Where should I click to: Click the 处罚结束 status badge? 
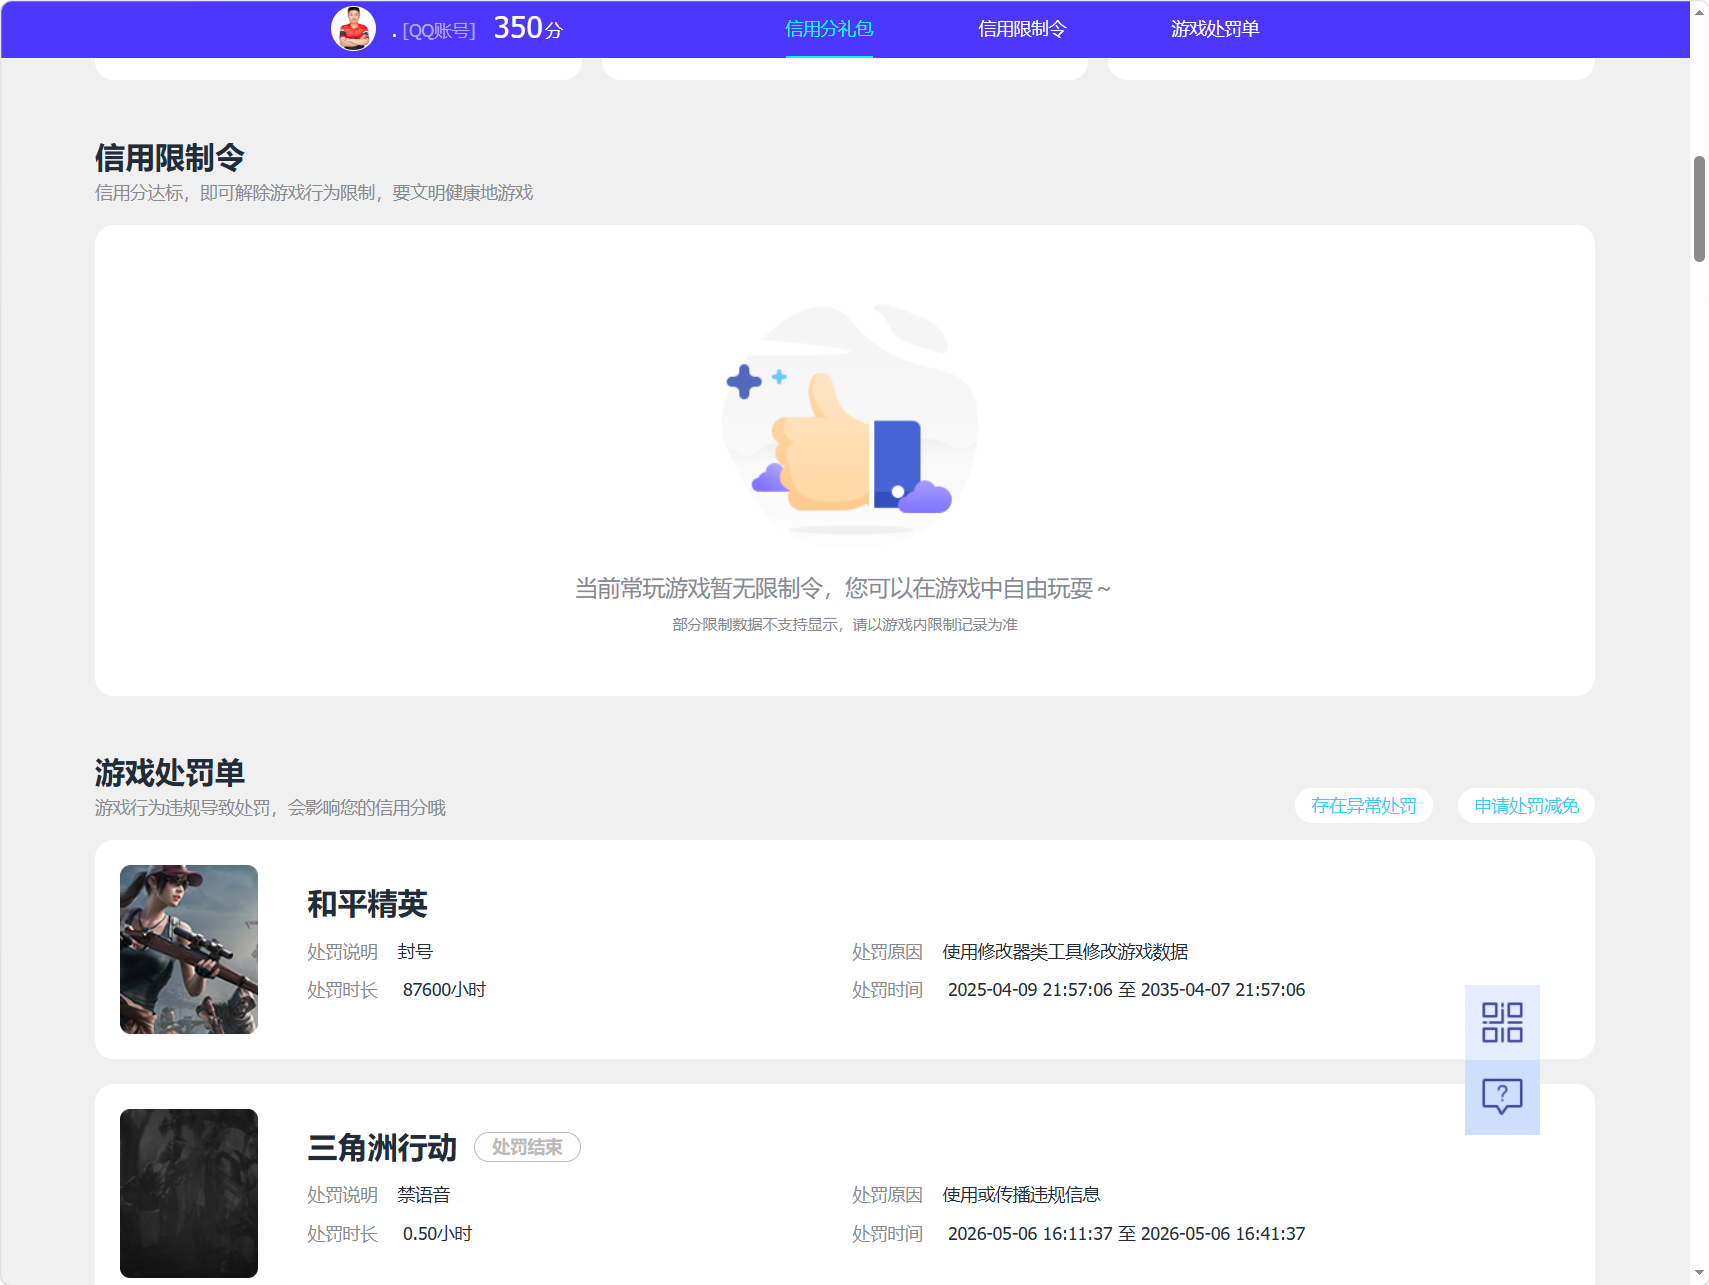tap(527, 1147)
